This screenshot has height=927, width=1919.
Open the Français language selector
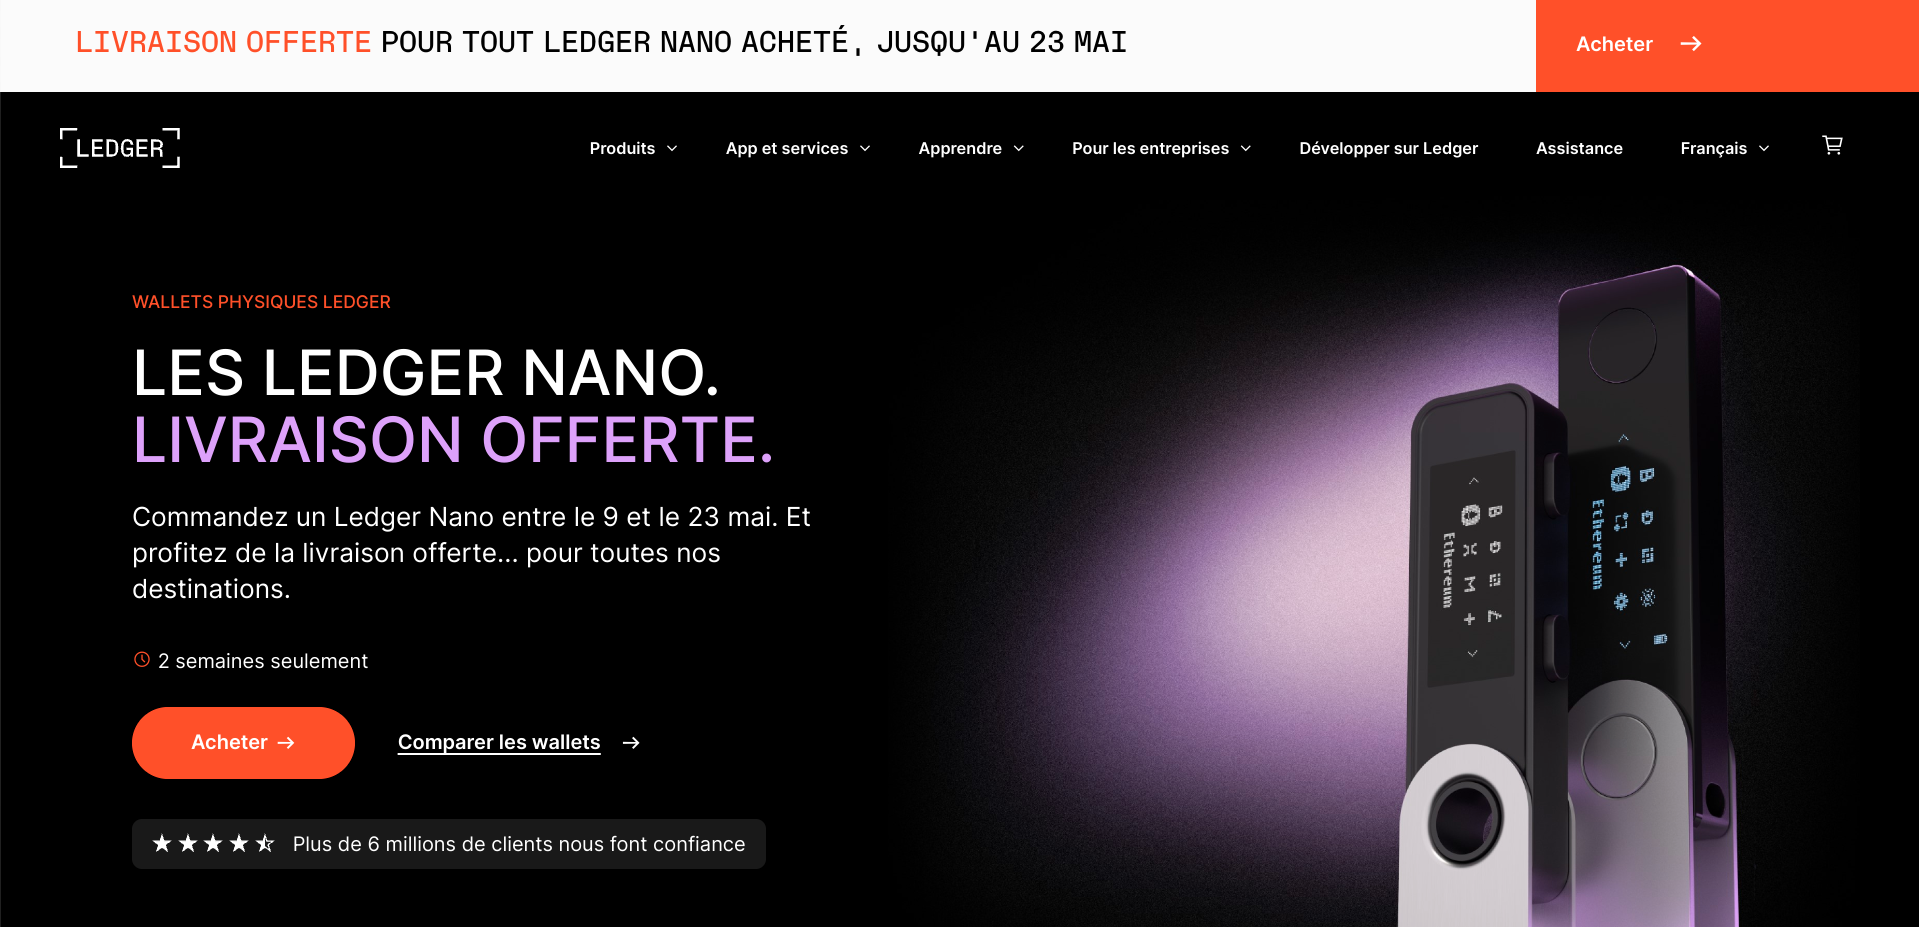(1725, 148)
